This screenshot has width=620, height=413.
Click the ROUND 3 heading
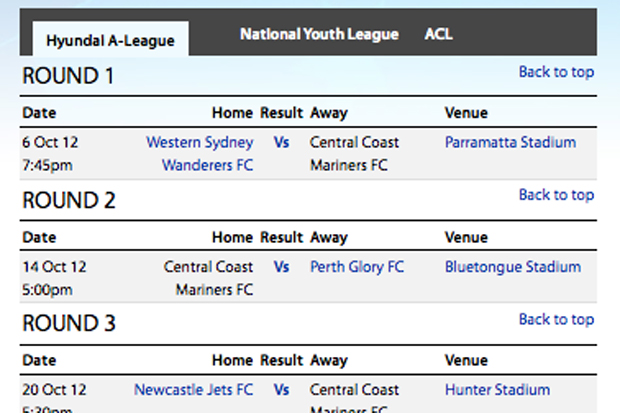pos(69,324)
